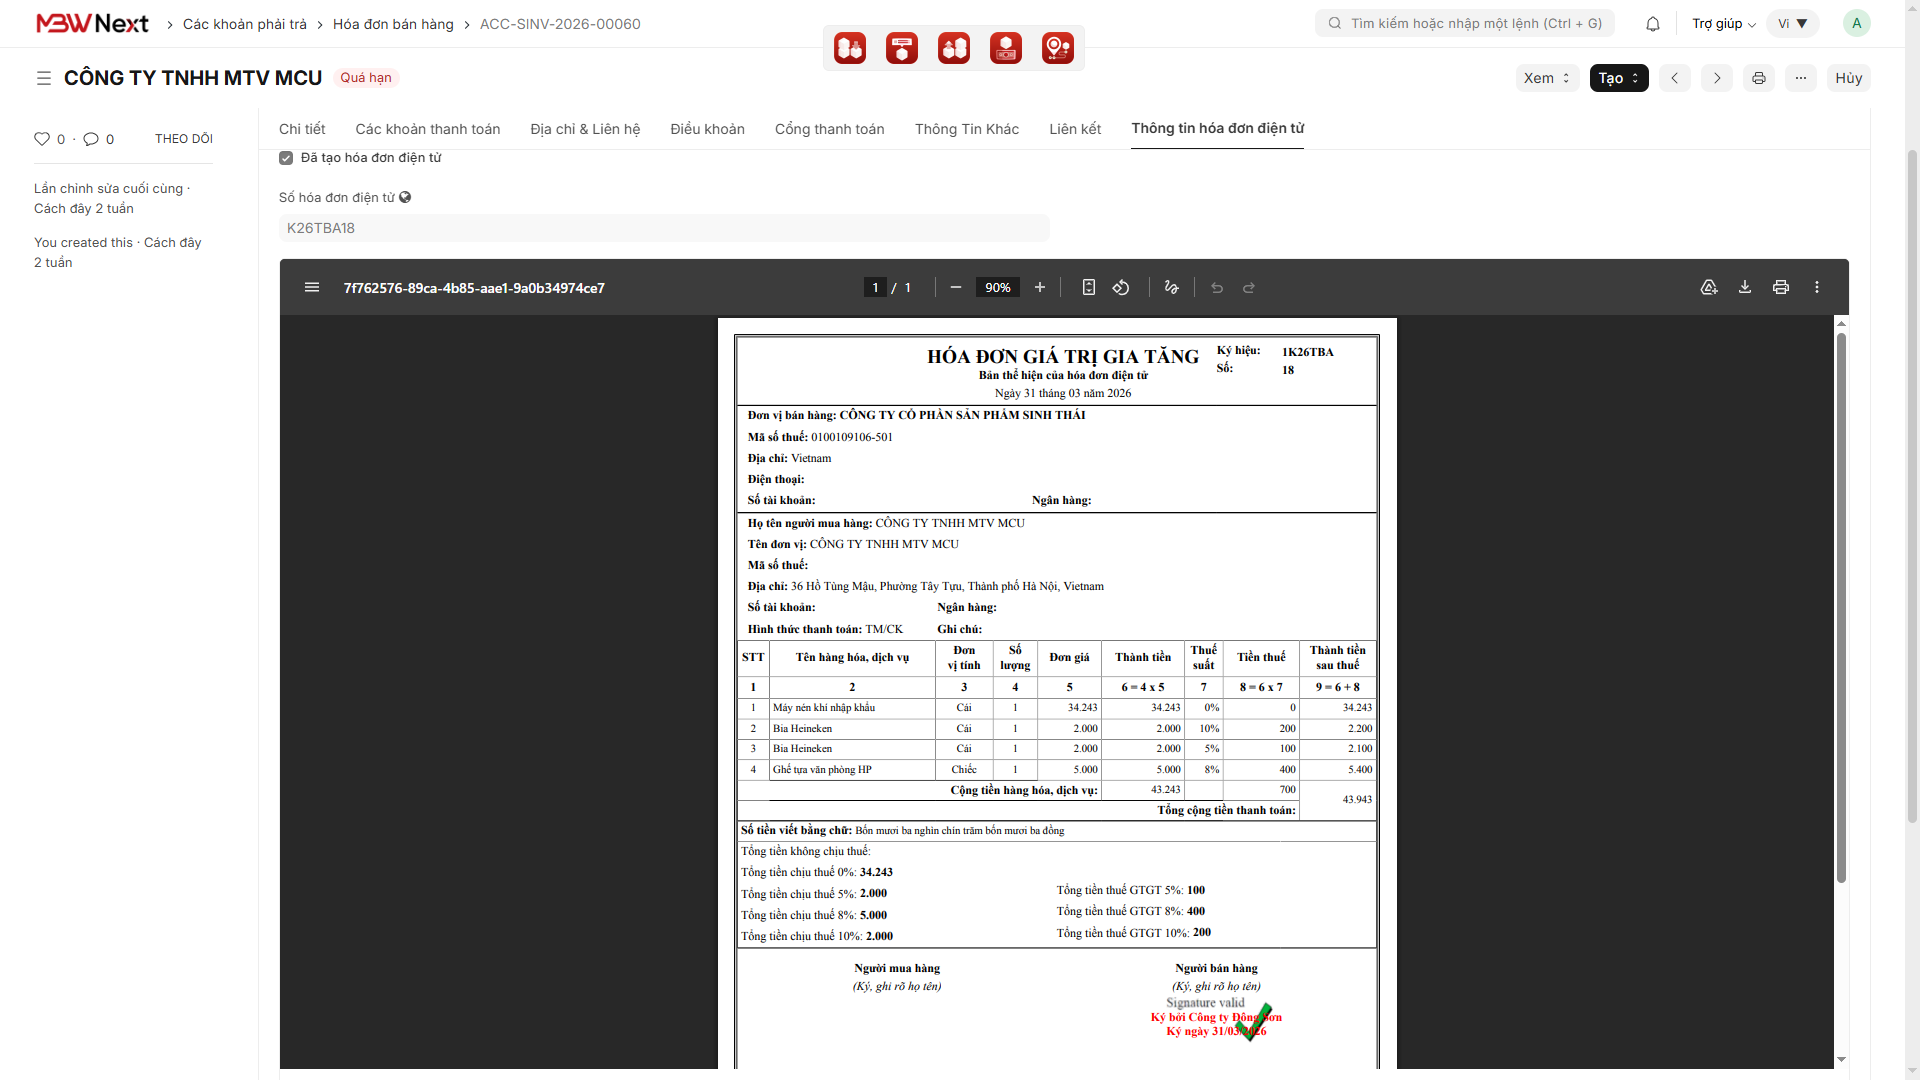Like the document with heart icon
This screenshot has width=1920, height=1080.
tap(42, 139)
